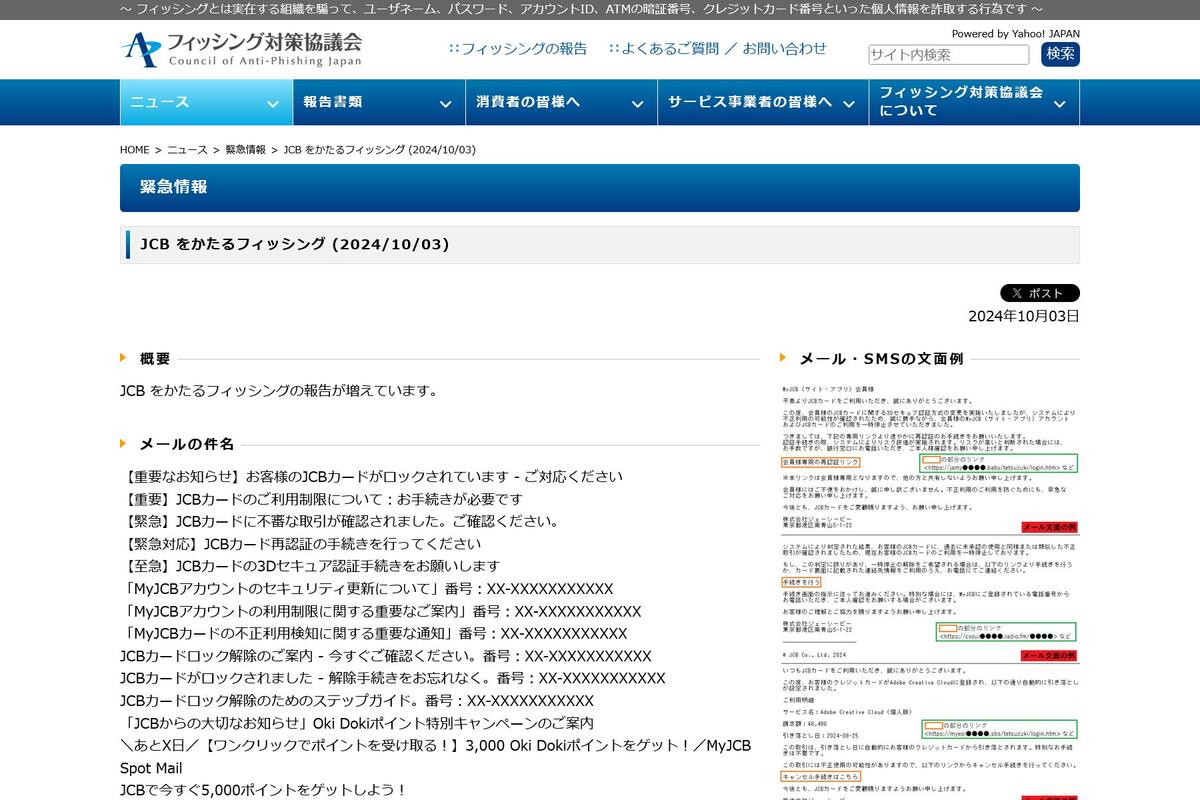1200x800 pixels.
Task: Open the first mail example image
Action: [929, 458]
